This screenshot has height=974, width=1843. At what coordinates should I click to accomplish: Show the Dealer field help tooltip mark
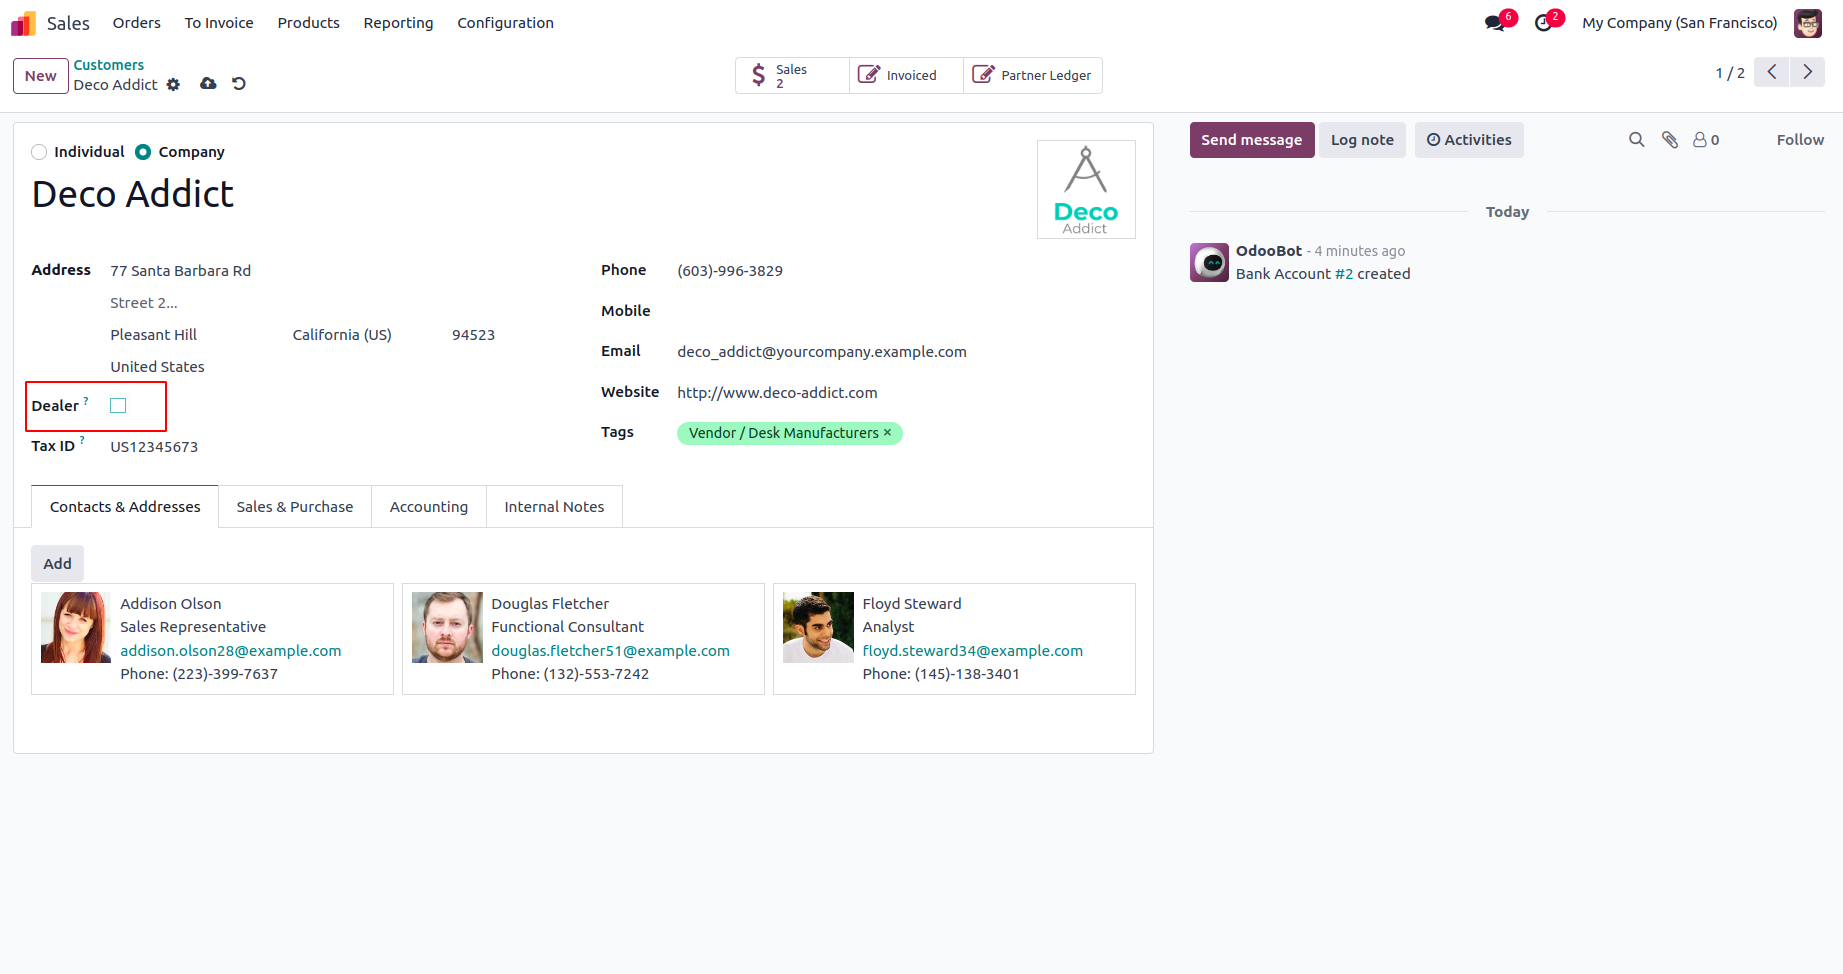pyautogui.click(x=86, y=401)
